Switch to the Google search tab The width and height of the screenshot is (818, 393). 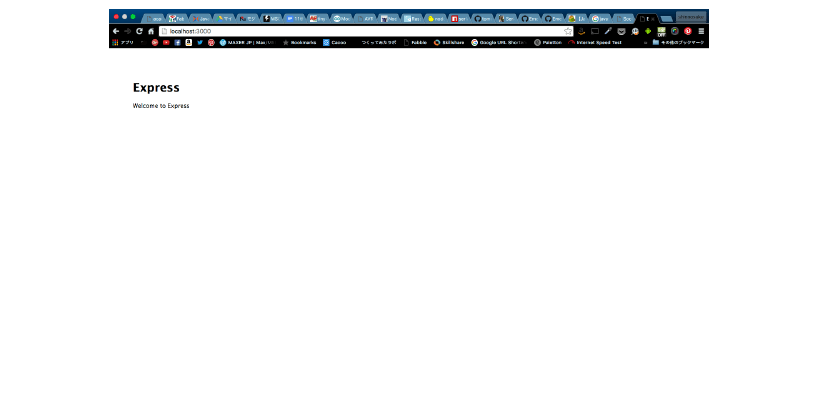[599, 19]
